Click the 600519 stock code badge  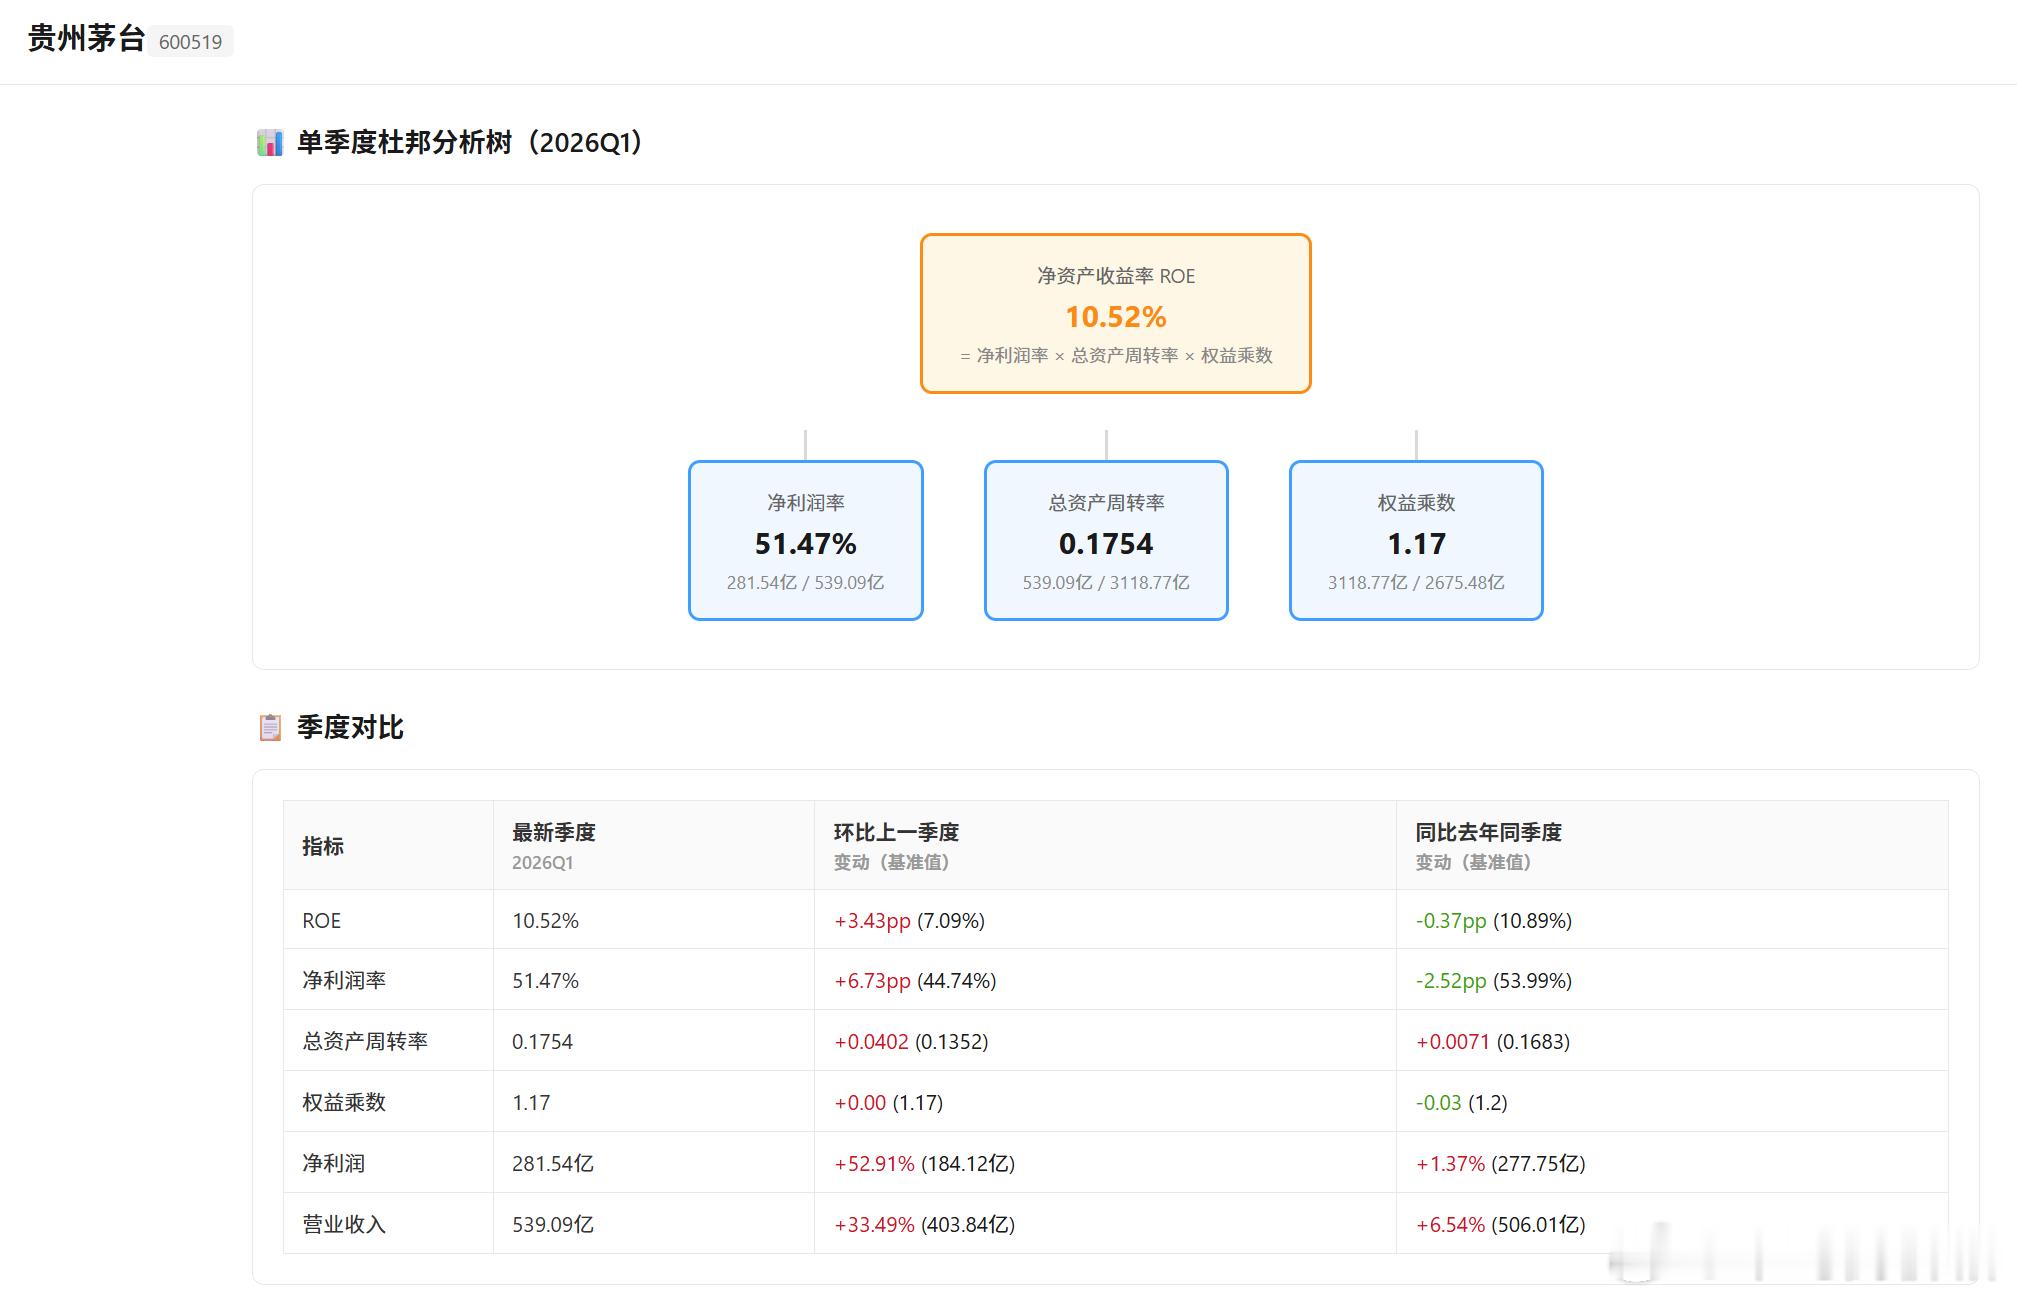click(x=190, y=42)
